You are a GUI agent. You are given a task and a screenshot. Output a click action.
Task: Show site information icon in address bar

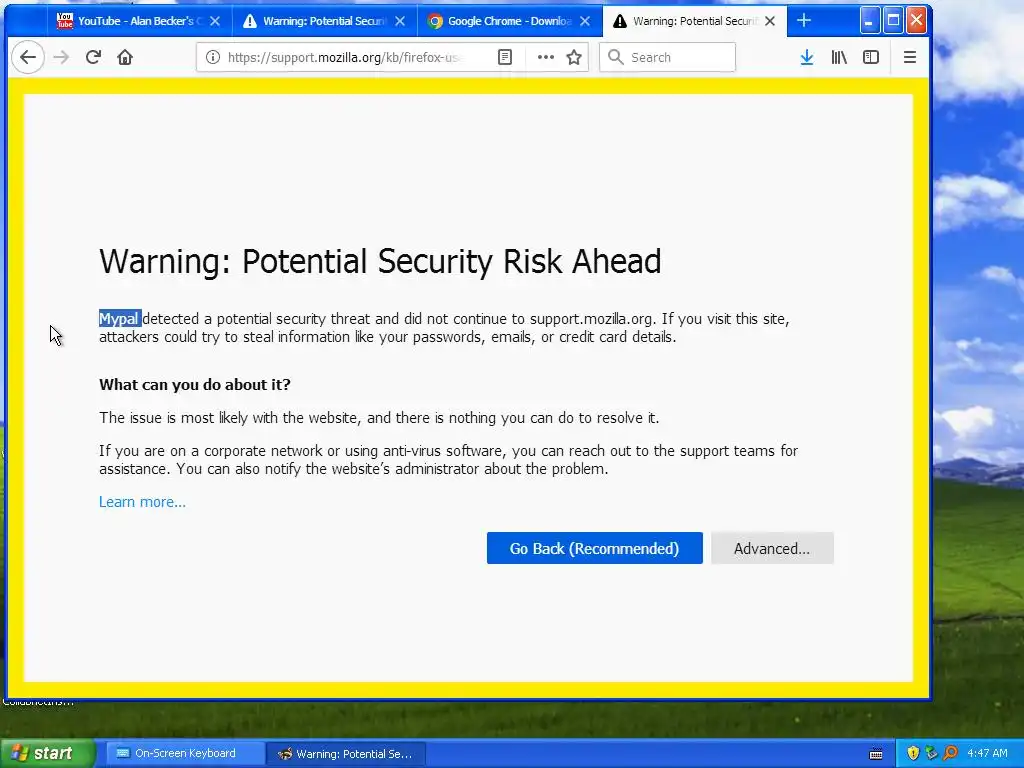click(212, 57)
